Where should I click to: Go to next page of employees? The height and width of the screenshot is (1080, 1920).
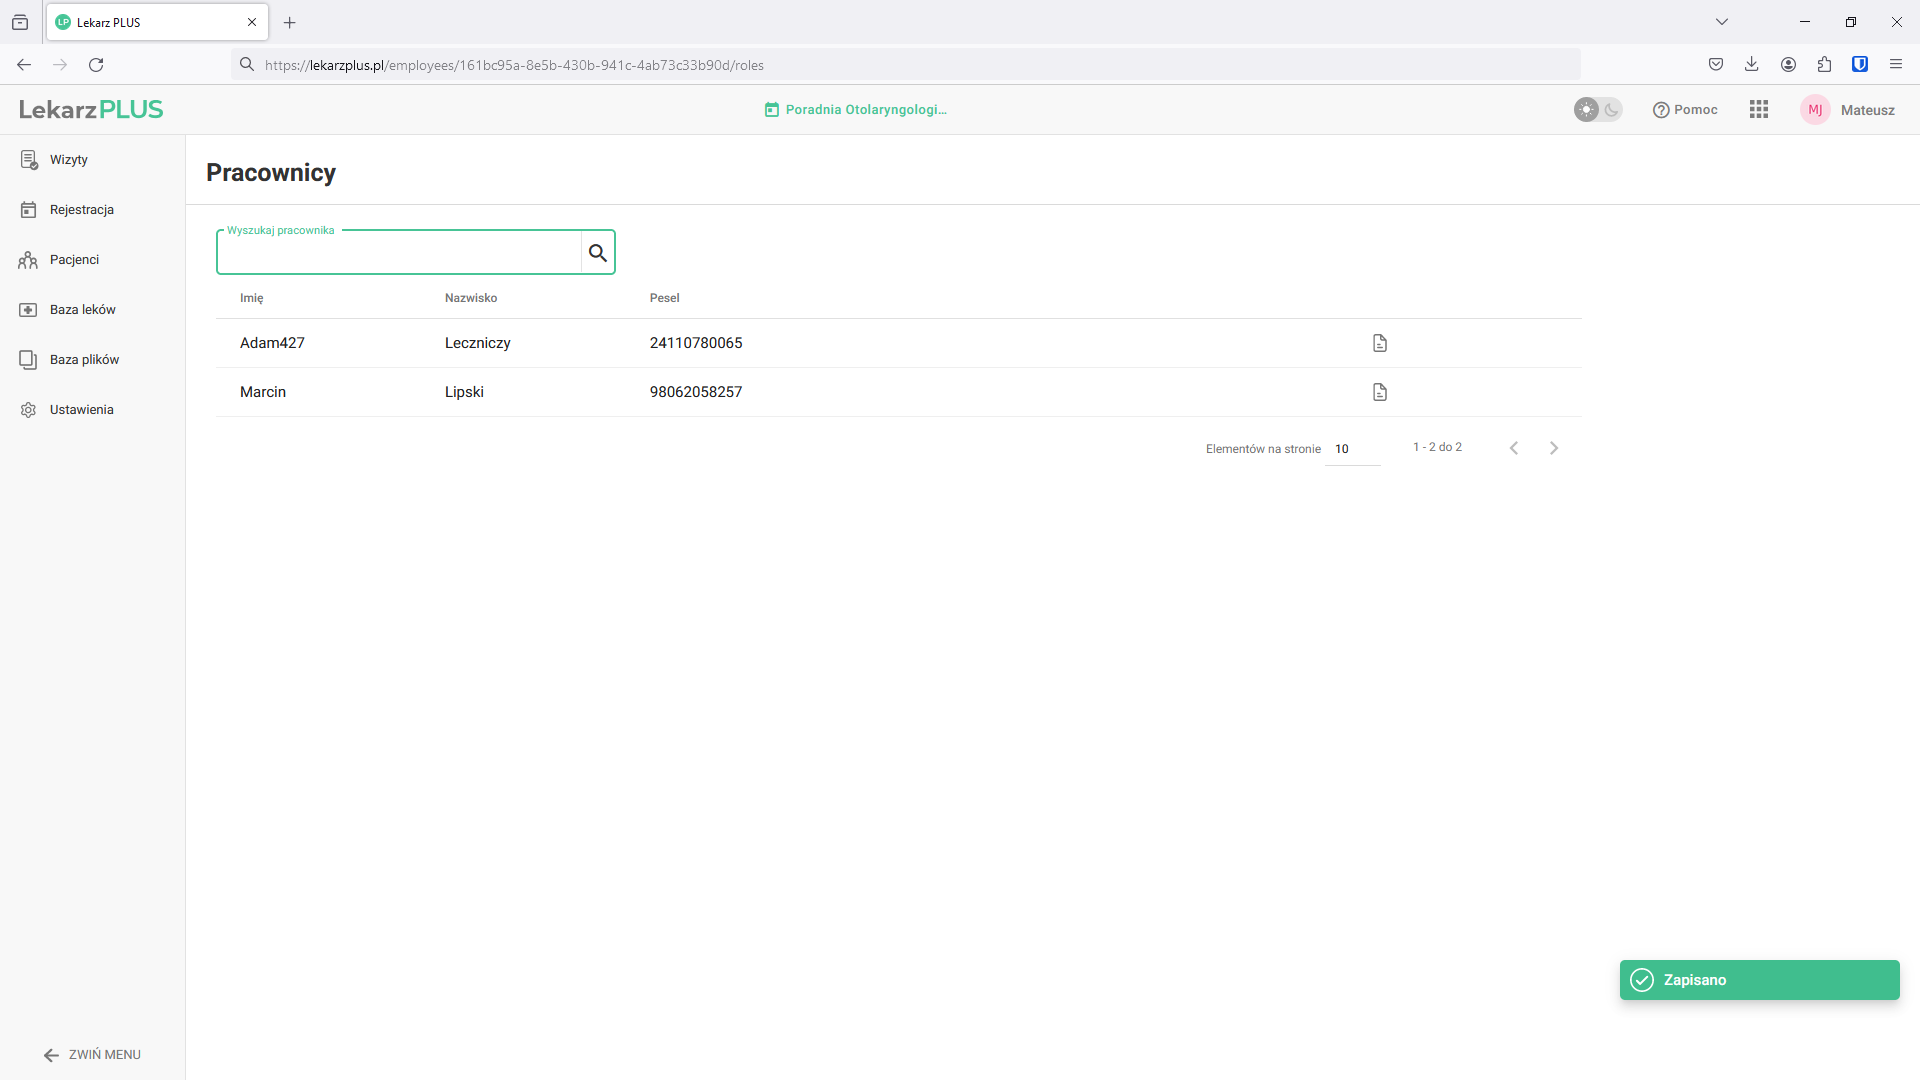pyautogui.click(x=1553, y=448)
